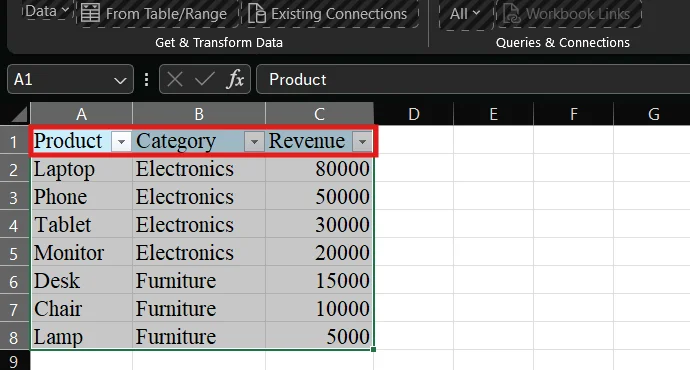This screenshot has height=370, width=690.
Task: Select row 8 header
Action: tap(14, 337)
